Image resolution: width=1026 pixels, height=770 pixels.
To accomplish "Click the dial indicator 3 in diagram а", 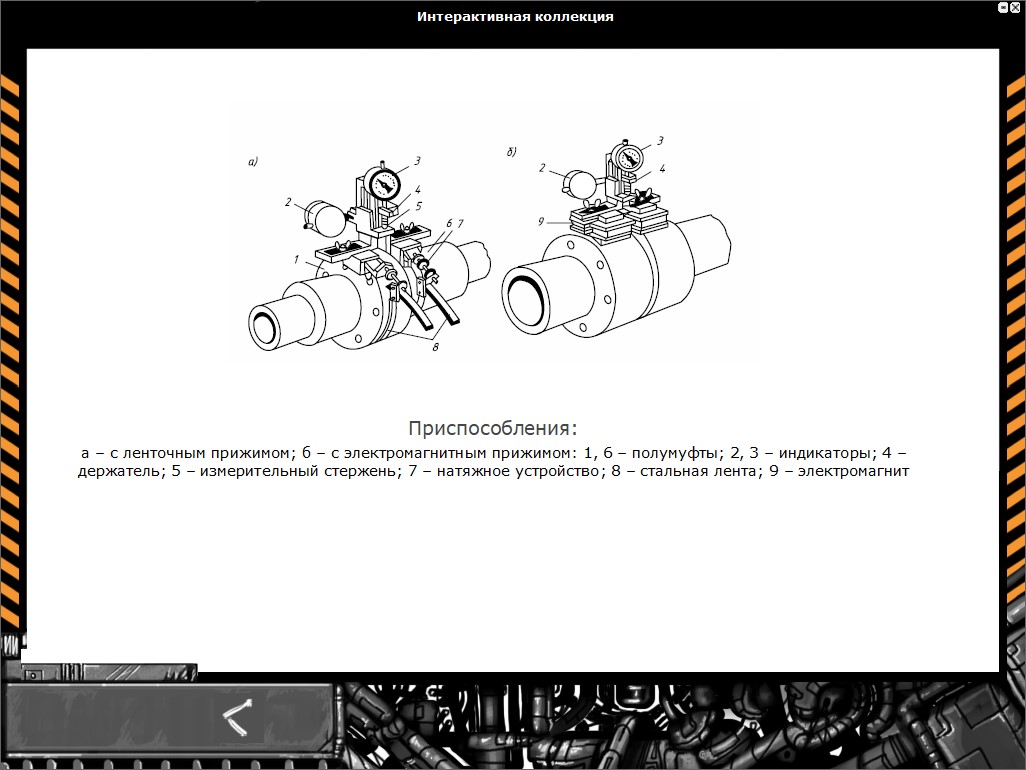I will [x=384, y=185].
